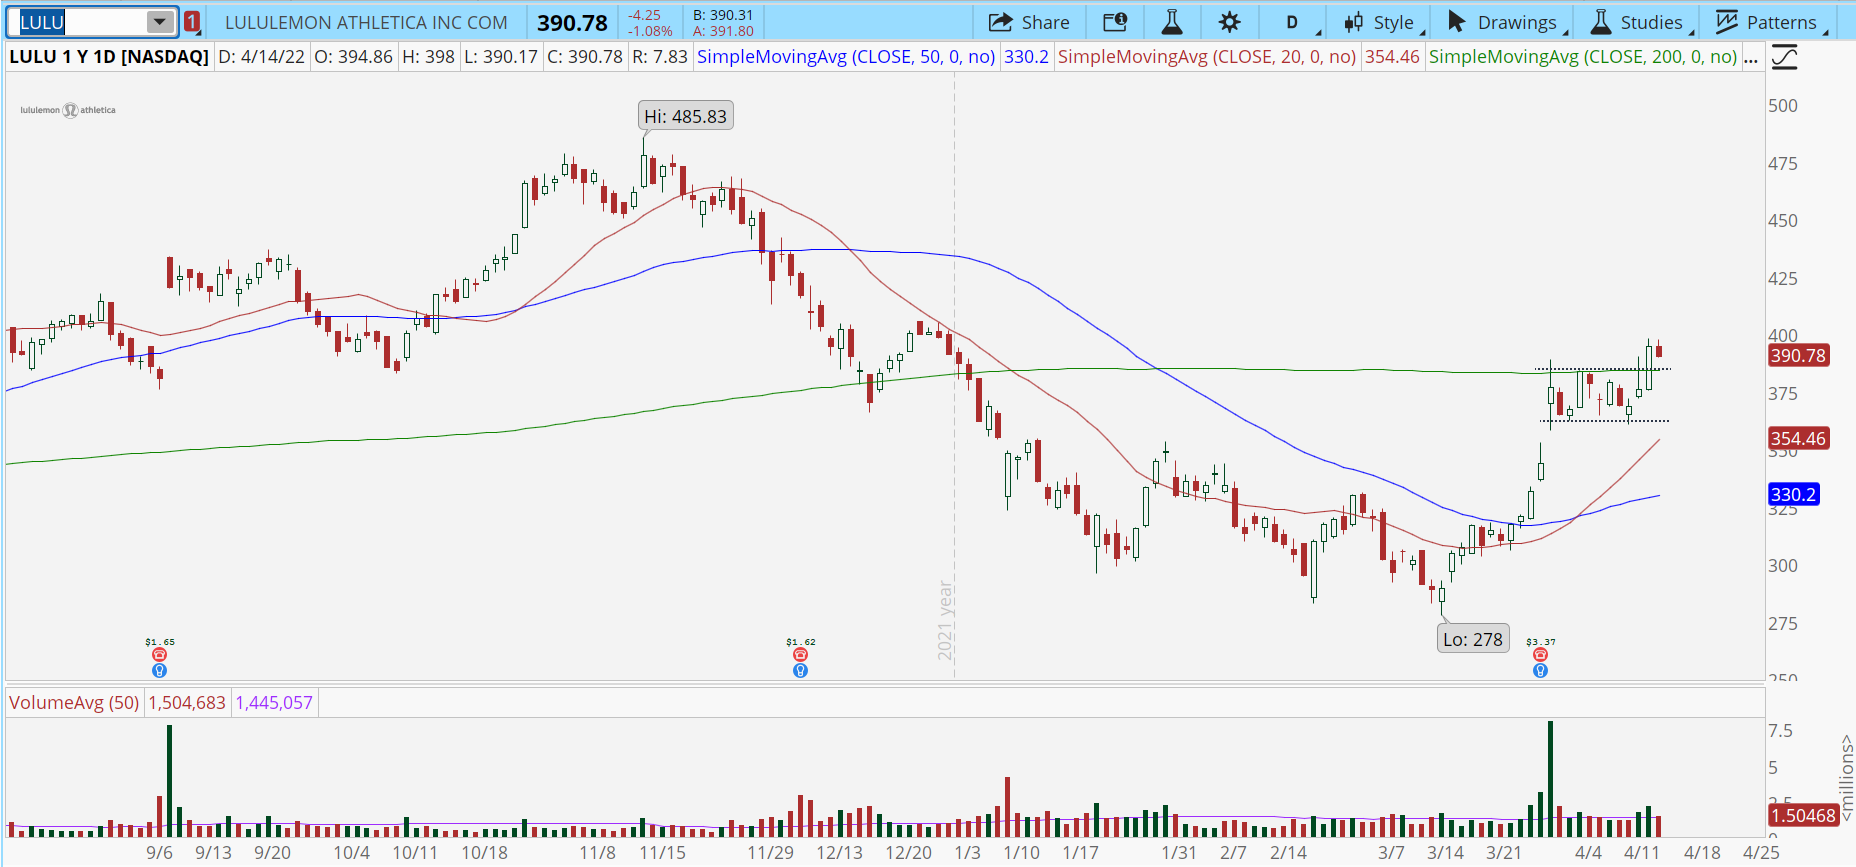Click the LULULEMON ATHLETICA INC COM name
The image size is (1856, 867).
366,22
